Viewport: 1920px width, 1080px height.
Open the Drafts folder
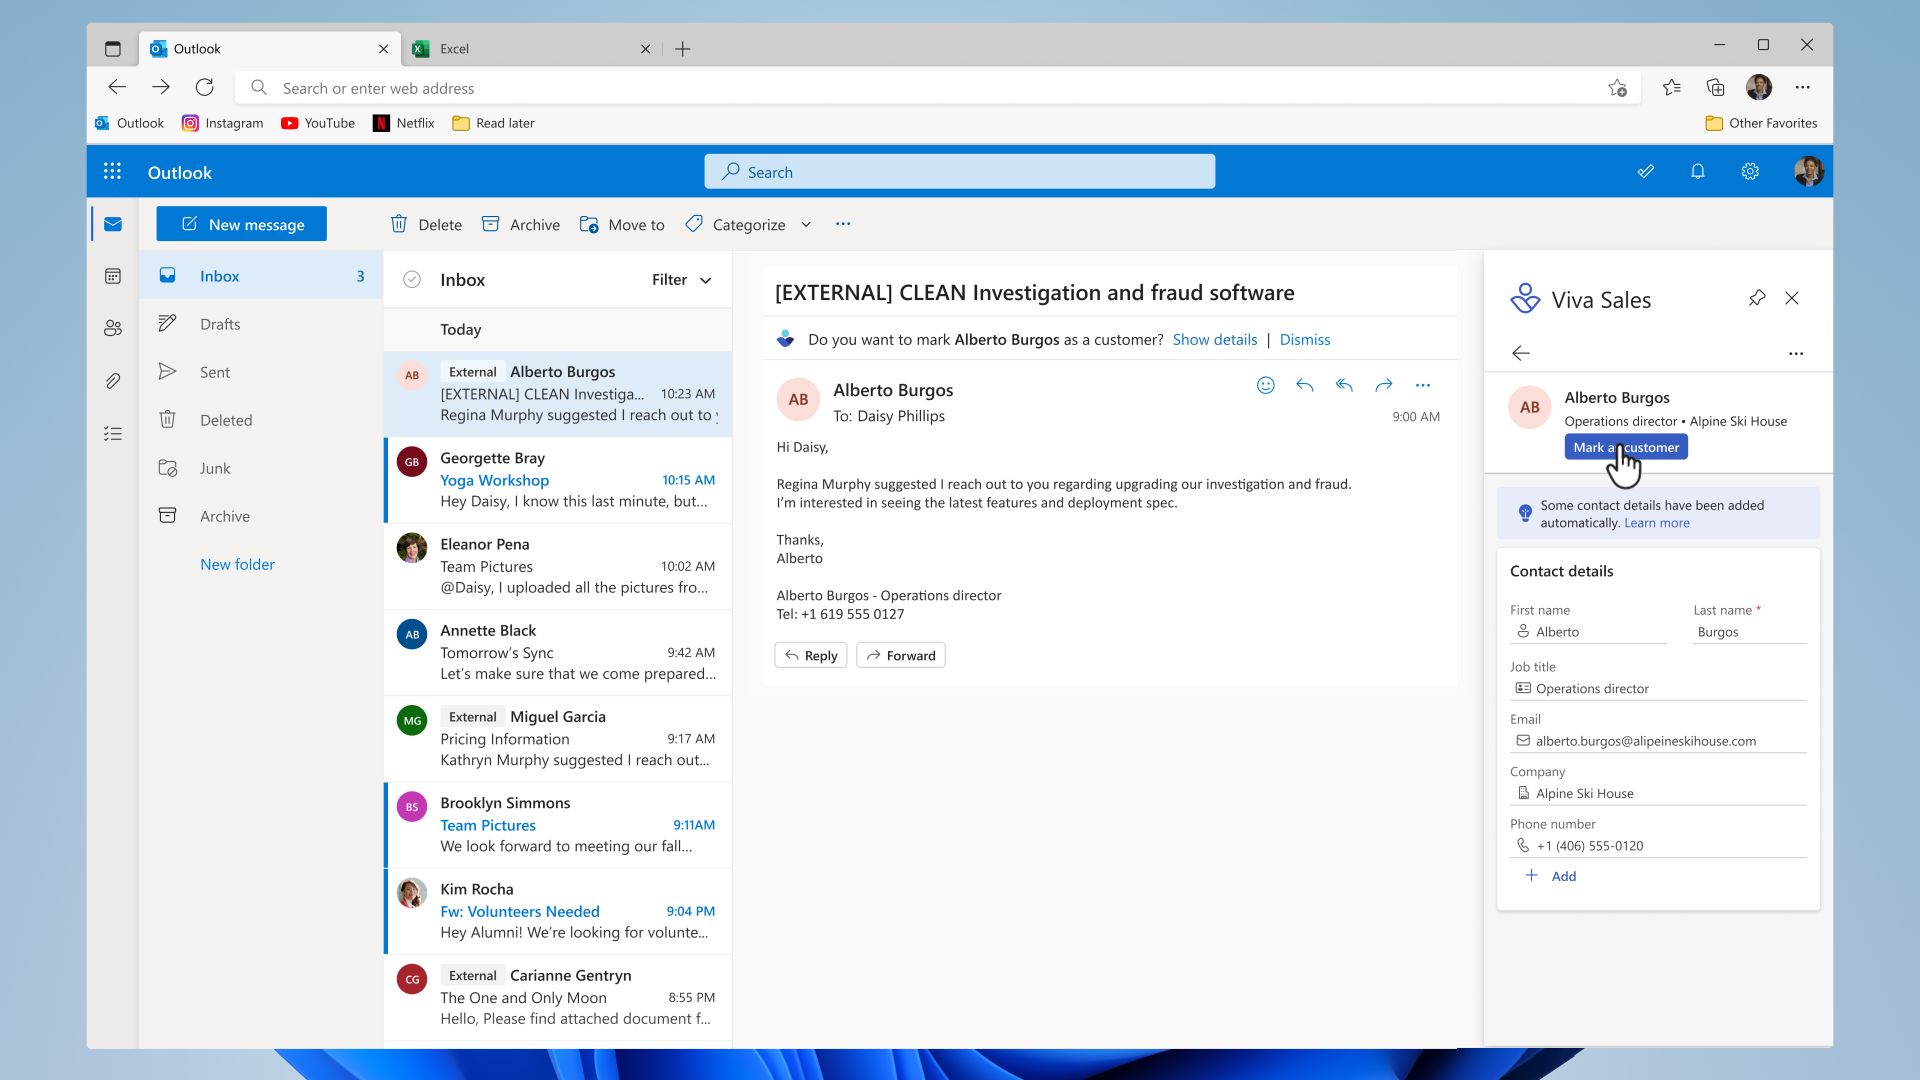tap(220, 324)
